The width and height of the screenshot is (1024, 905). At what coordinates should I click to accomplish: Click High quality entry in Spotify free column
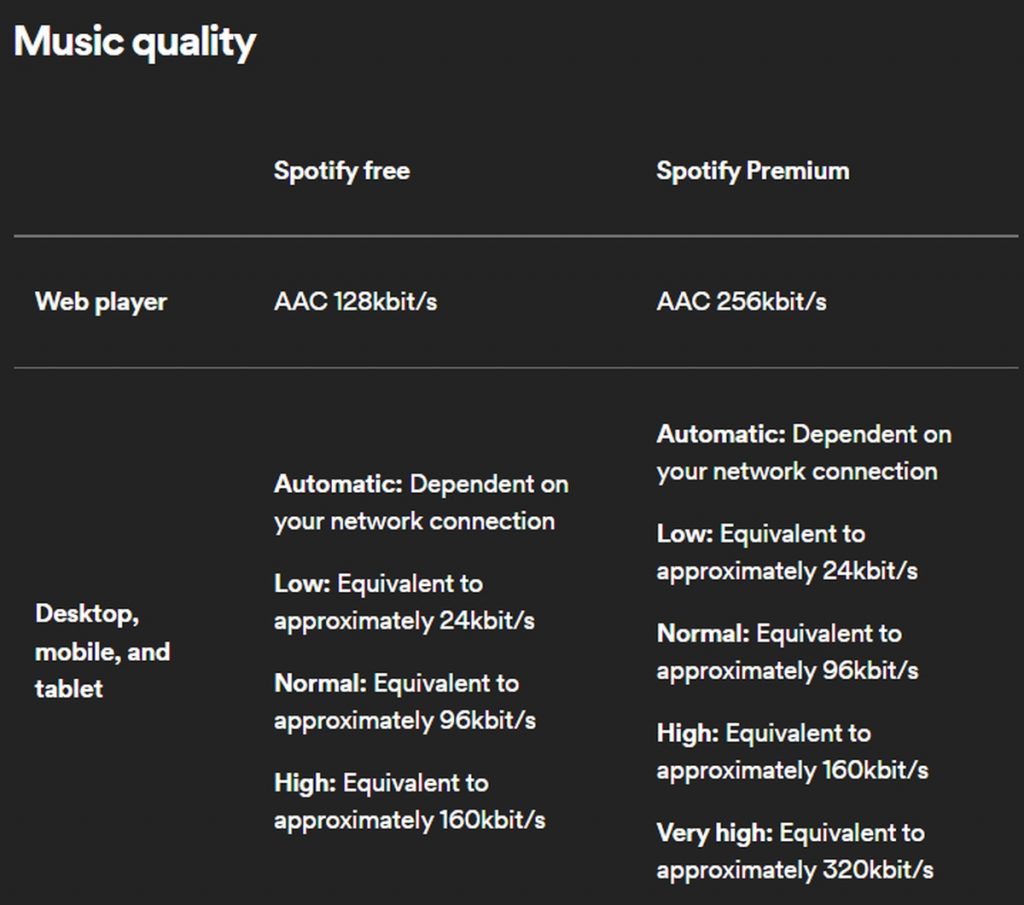(408, 802)
